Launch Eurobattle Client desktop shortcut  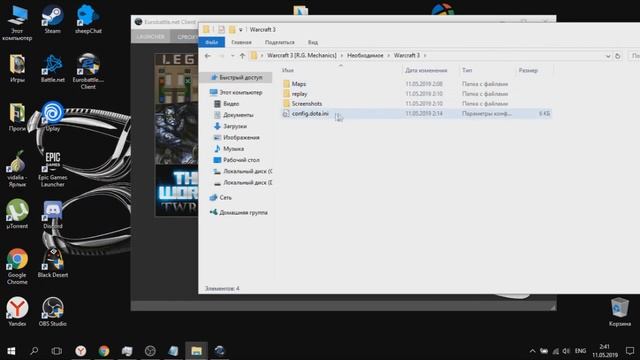pos(88,71)
